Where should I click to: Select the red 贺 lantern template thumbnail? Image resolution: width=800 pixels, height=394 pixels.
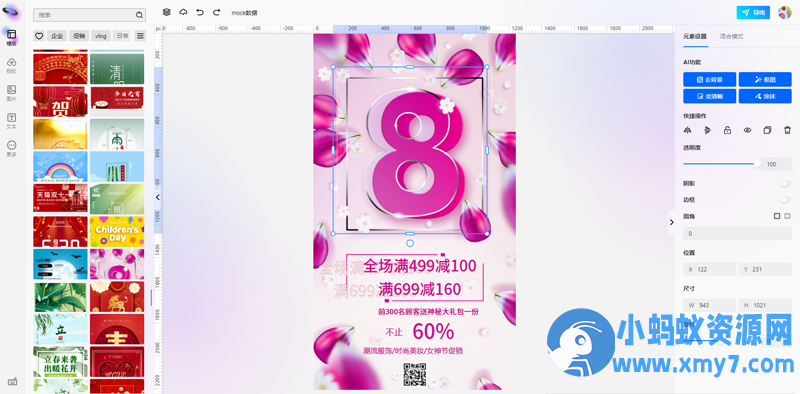[x=60, y=101]
